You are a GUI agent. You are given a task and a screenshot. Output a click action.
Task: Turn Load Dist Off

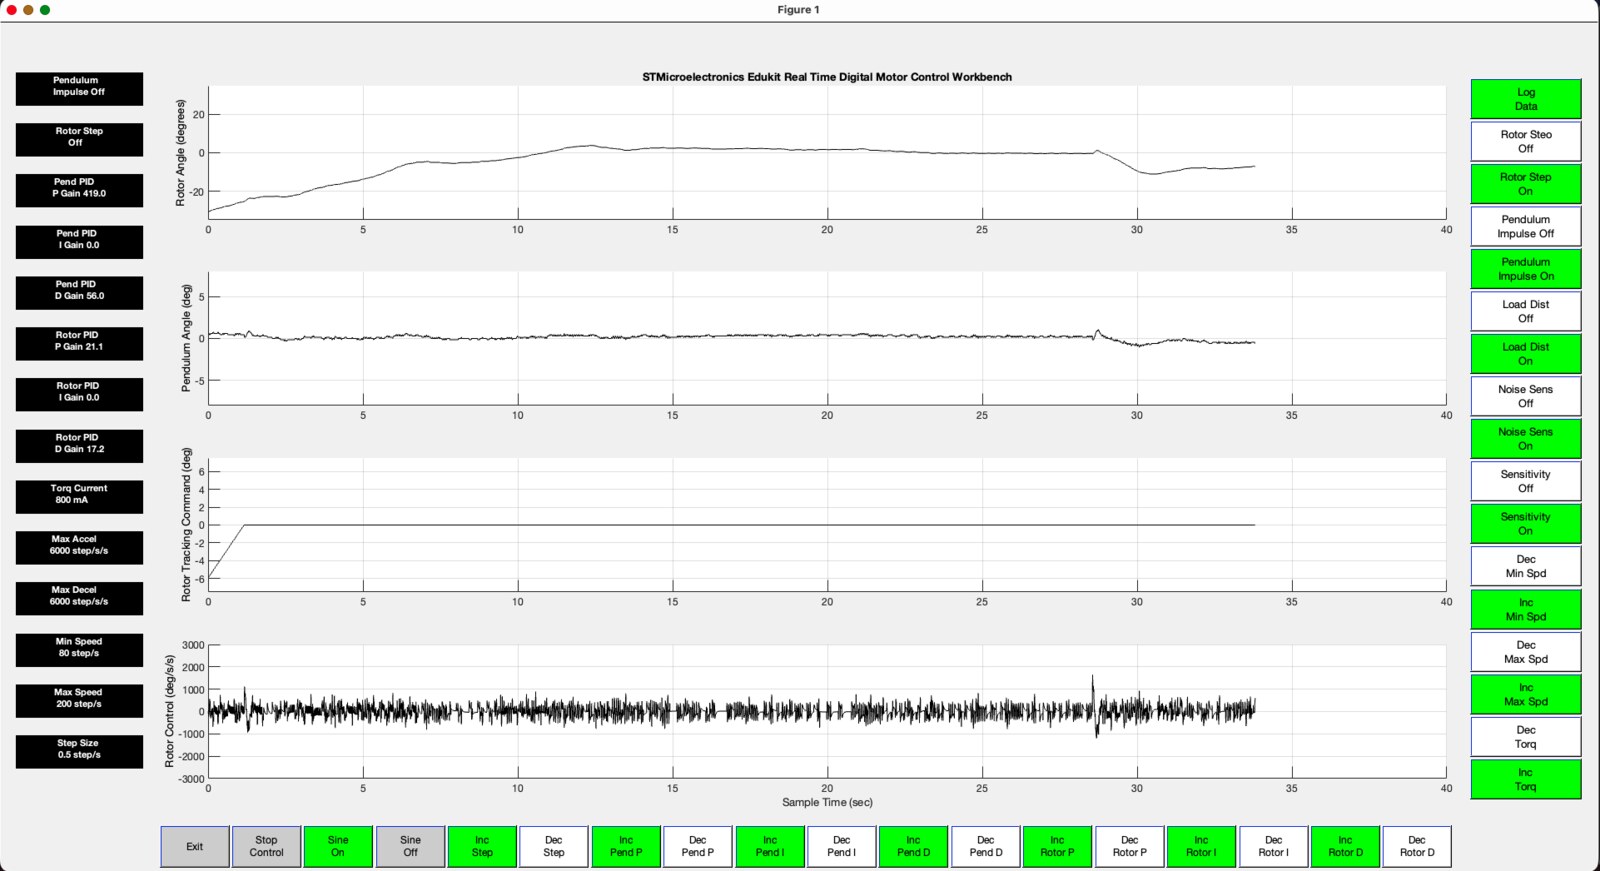click(x=1525, y=311)
